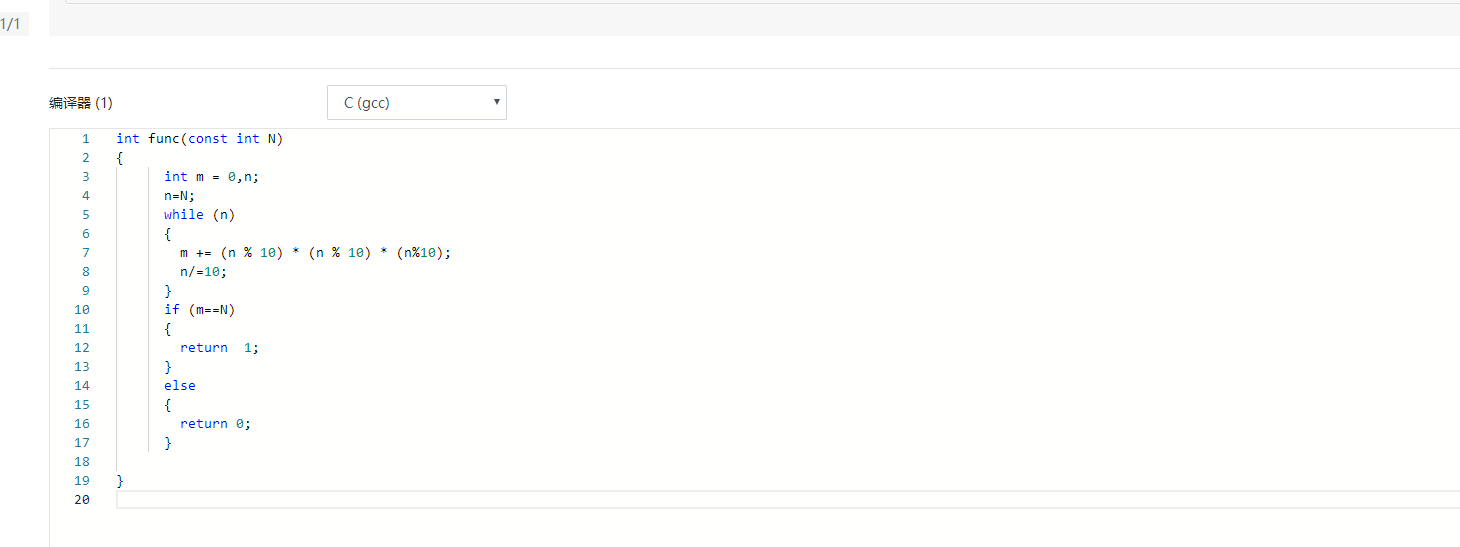
Task: Click the opening brace on line 2
Action: pyautogui.click(x=120, y=158)
